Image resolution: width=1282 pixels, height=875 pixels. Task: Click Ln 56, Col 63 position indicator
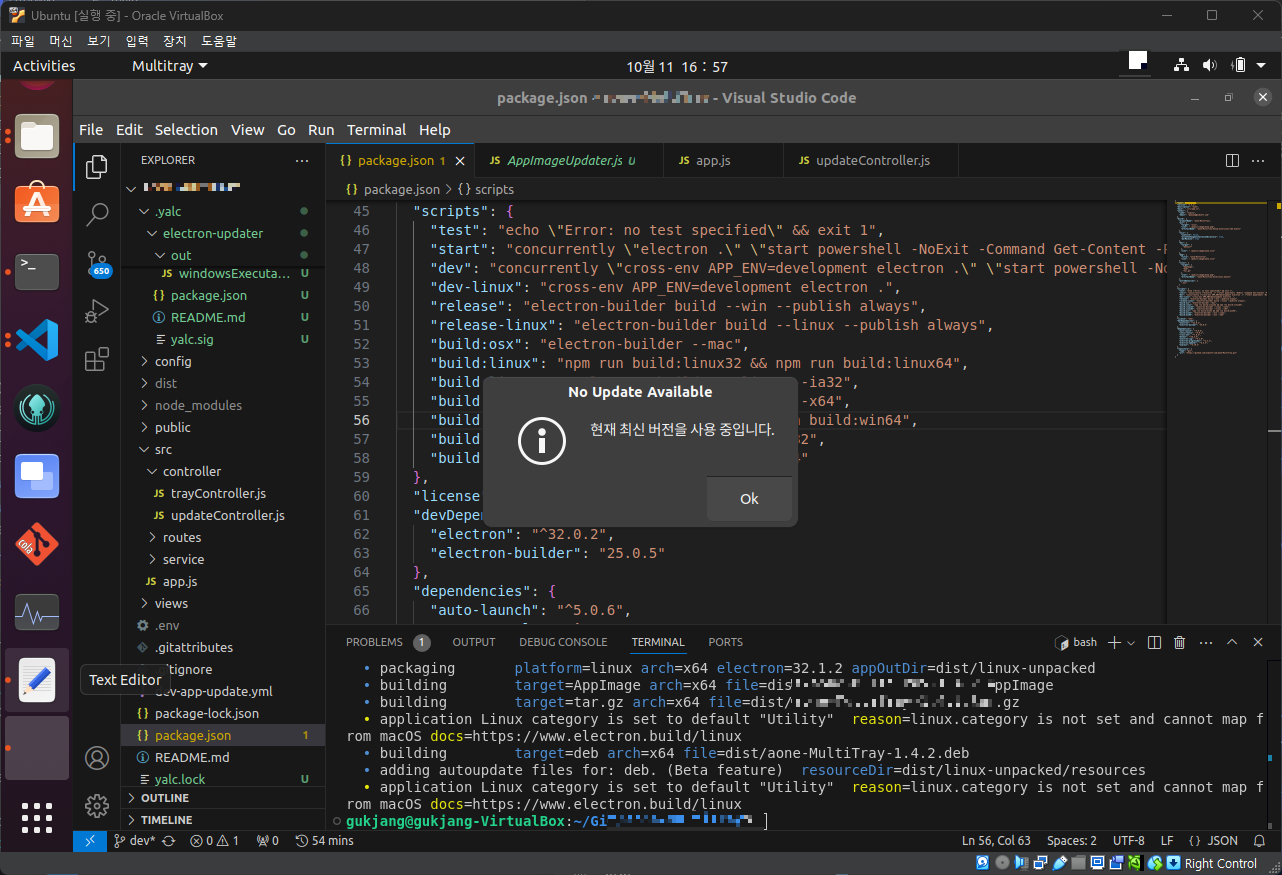(996, 841)
